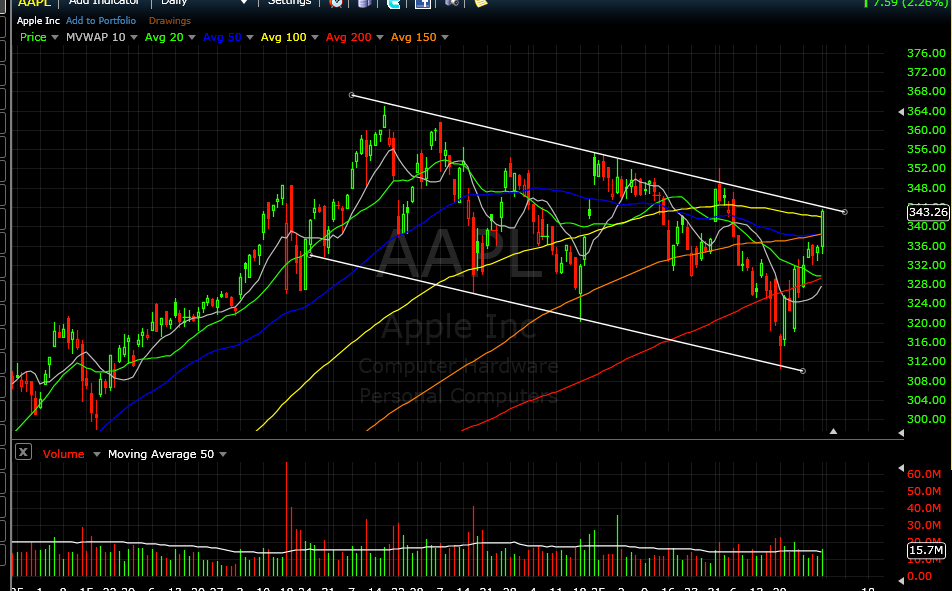Viewport: 952px width, 591px height.
Task: Click the MVWAP 10 indicator label
Action: [95, 37]
